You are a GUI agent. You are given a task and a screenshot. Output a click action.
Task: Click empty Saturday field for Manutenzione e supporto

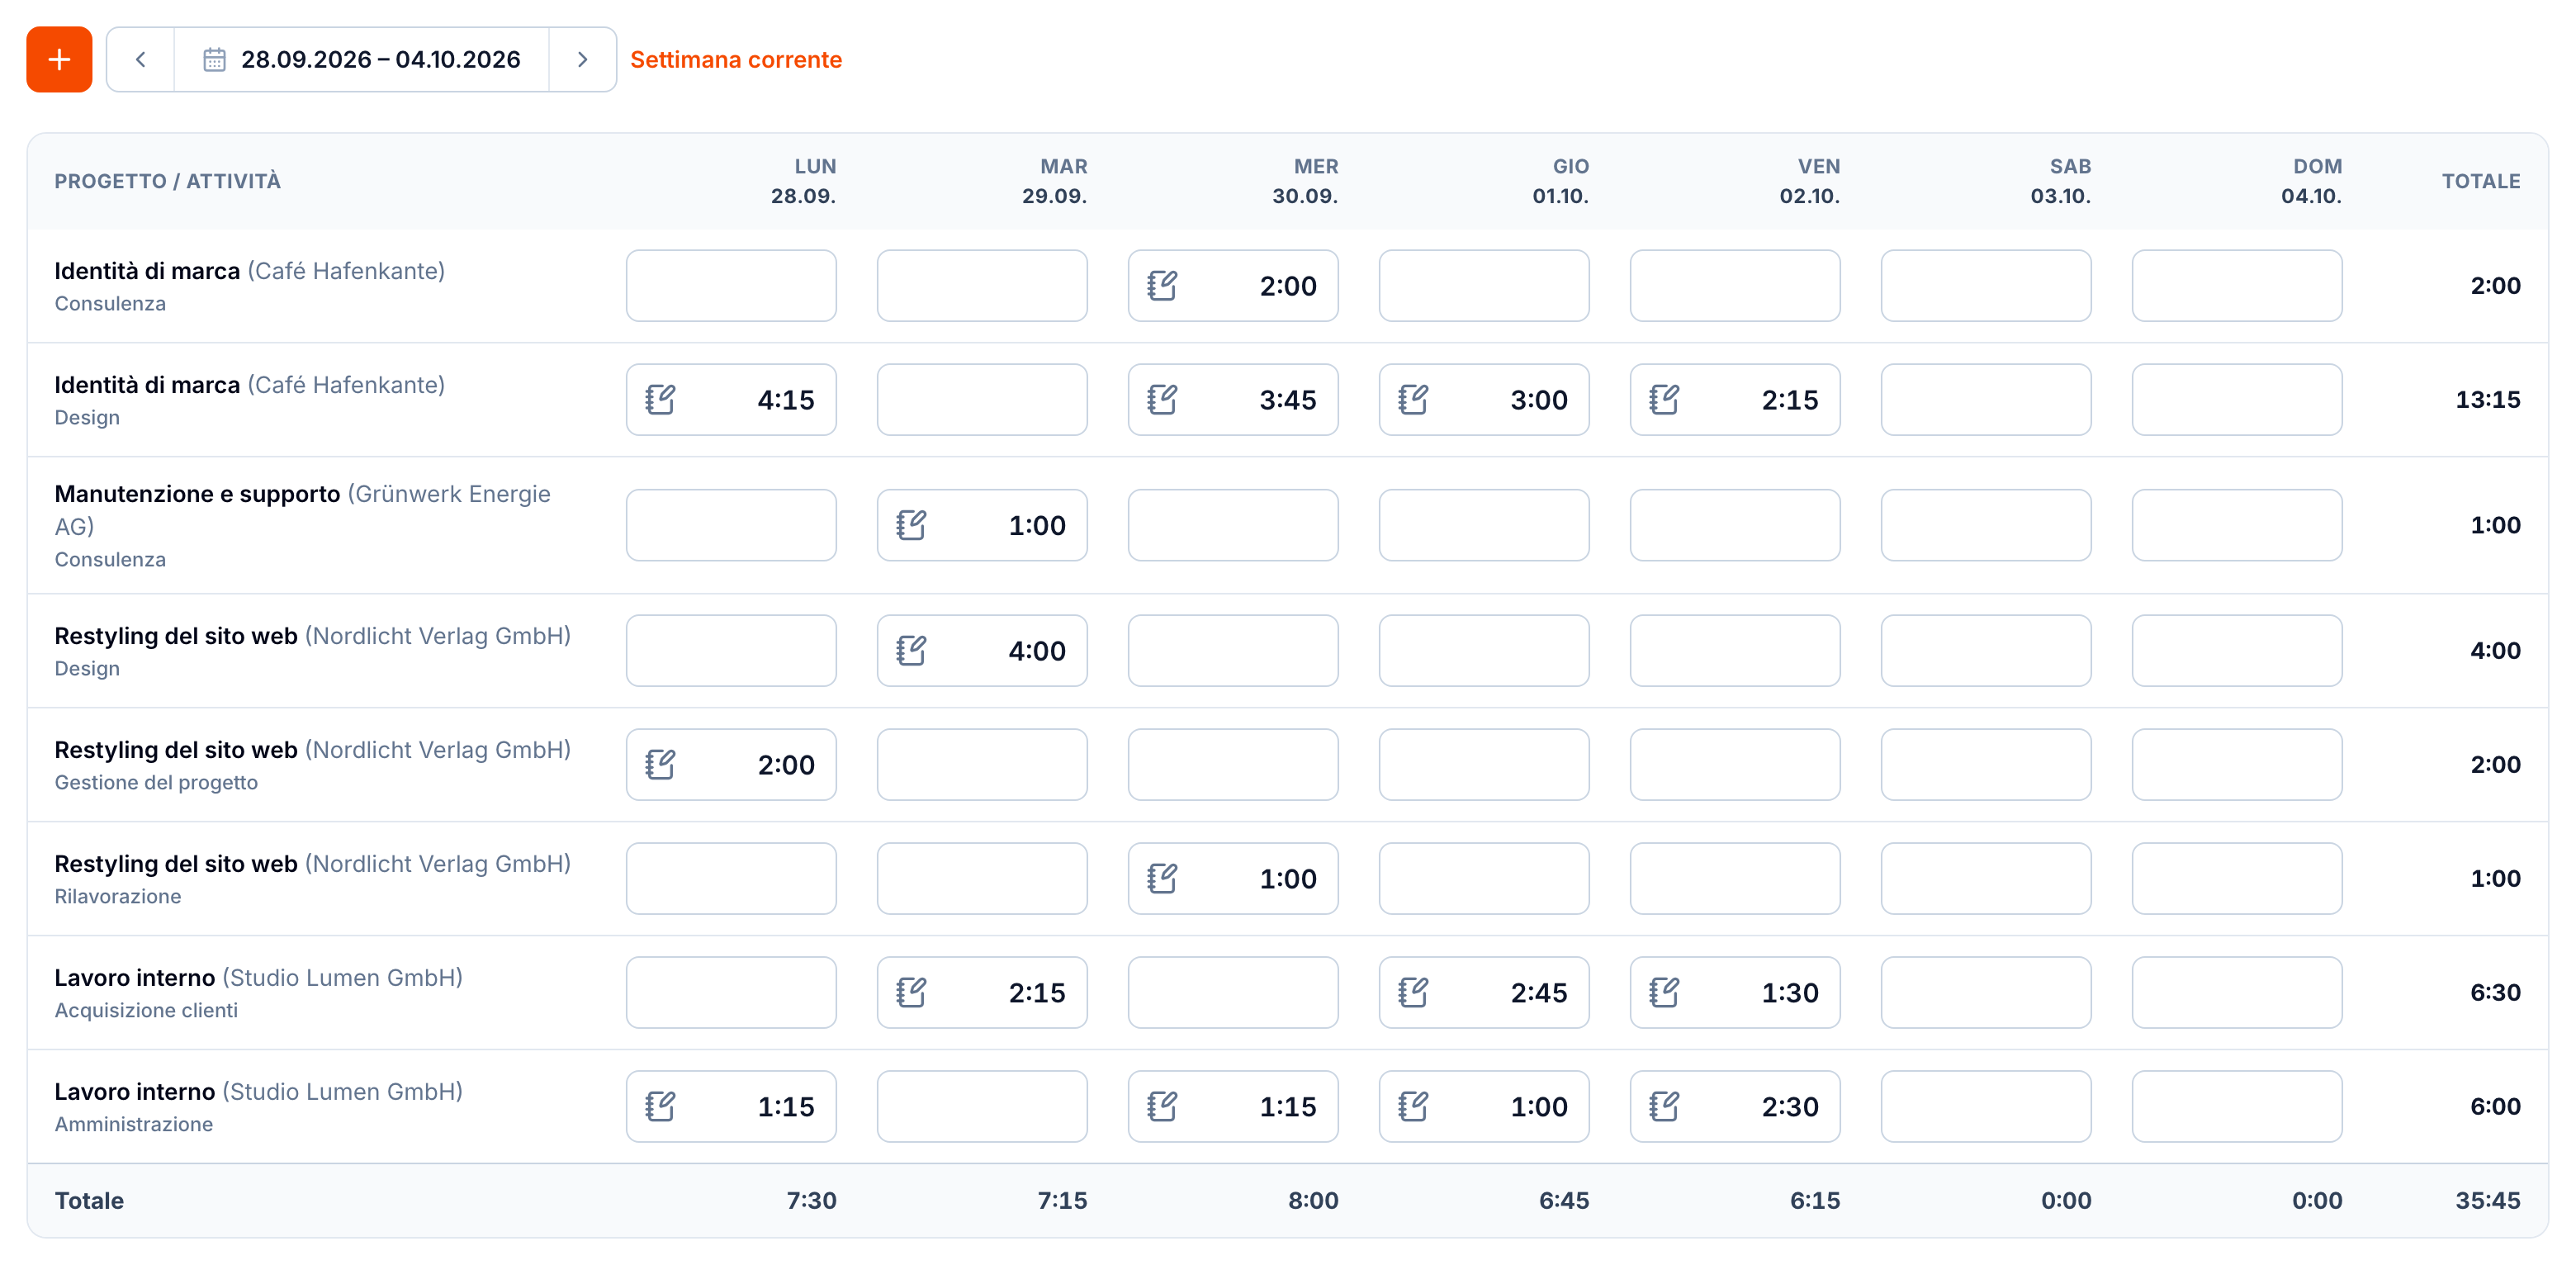pos(1986,525)
